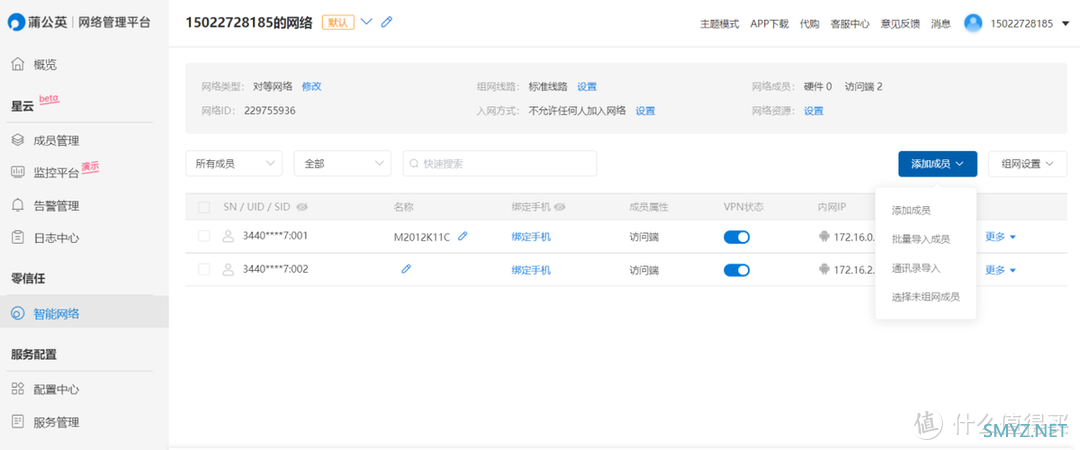Click 设置 link for 入网方式
Viewport: 1080px width, 450px height.
coord(645,111)
